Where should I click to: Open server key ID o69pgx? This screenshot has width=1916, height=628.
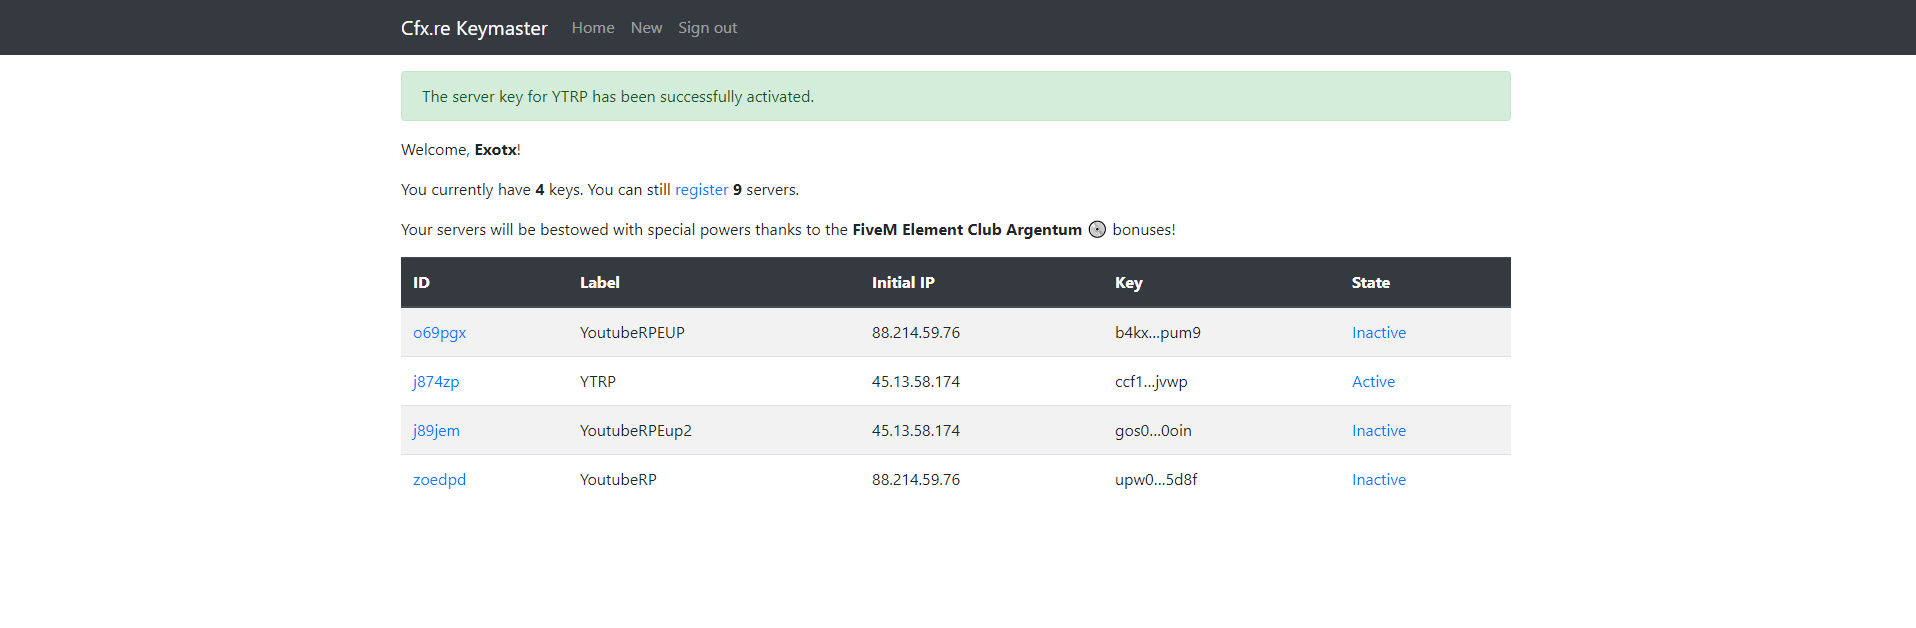[439, 333]
